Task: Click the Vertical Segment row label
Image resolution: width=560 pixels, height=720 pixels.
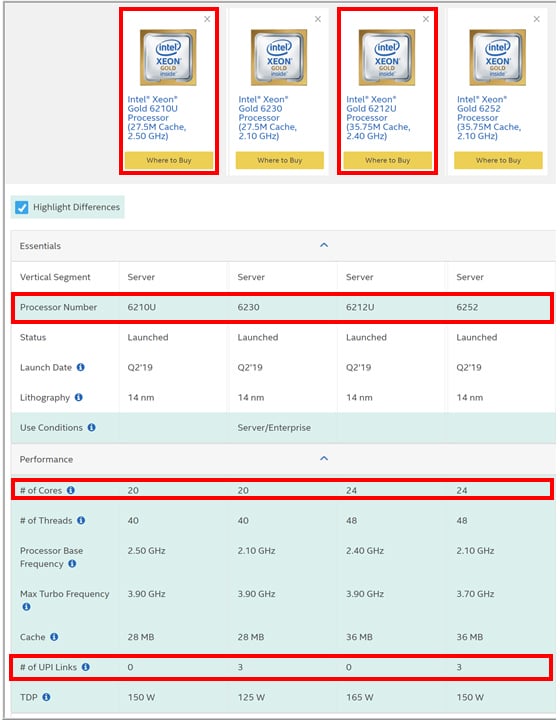Action: 55,277
